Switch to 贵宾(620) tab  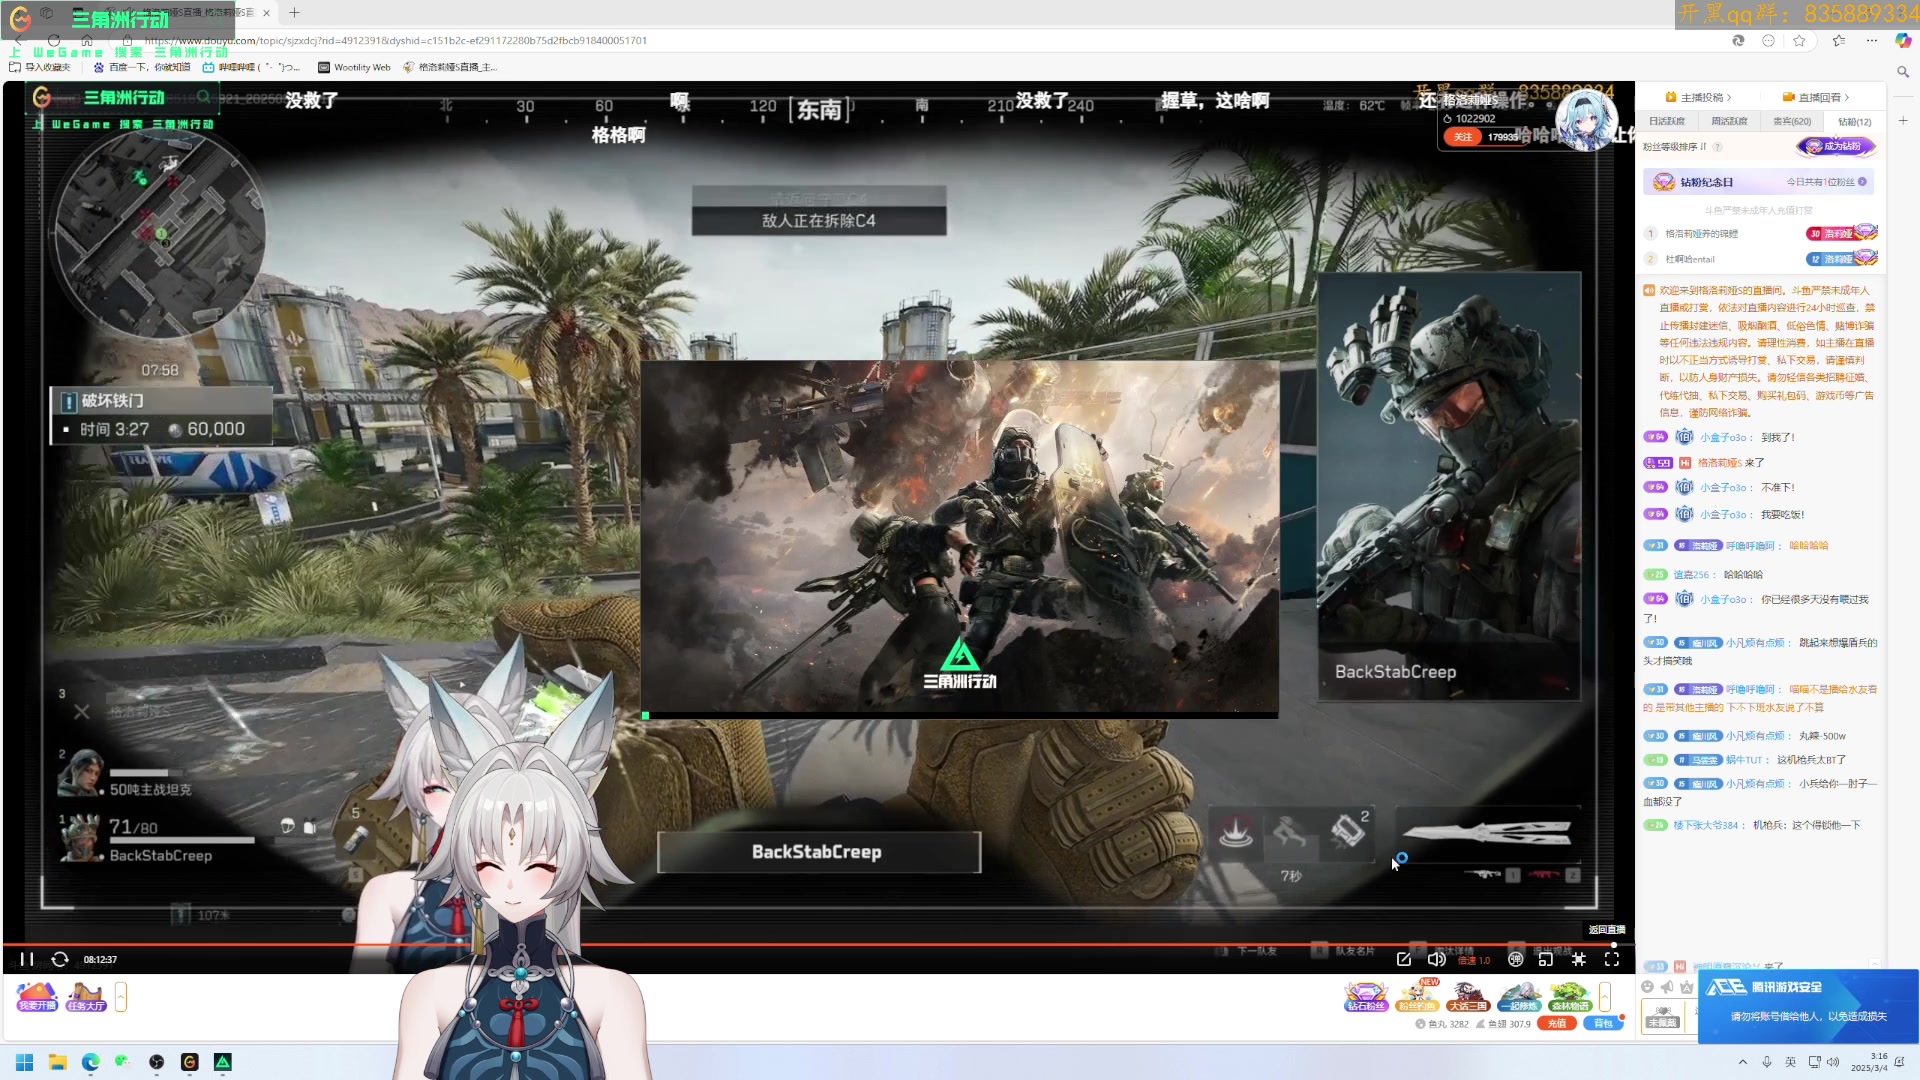pyautogui.click(x=1792, y=121)
